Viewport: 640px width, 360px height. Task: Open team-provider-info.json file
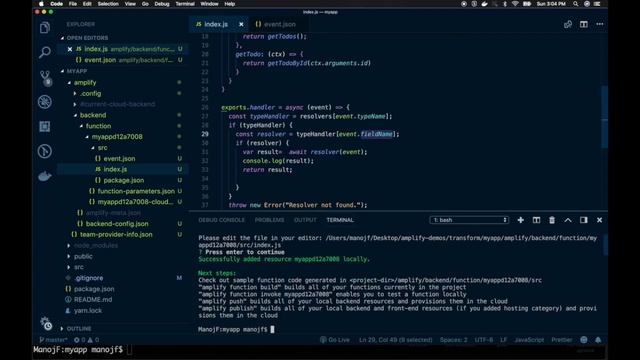pyautogui.click(x=116, y=234)
